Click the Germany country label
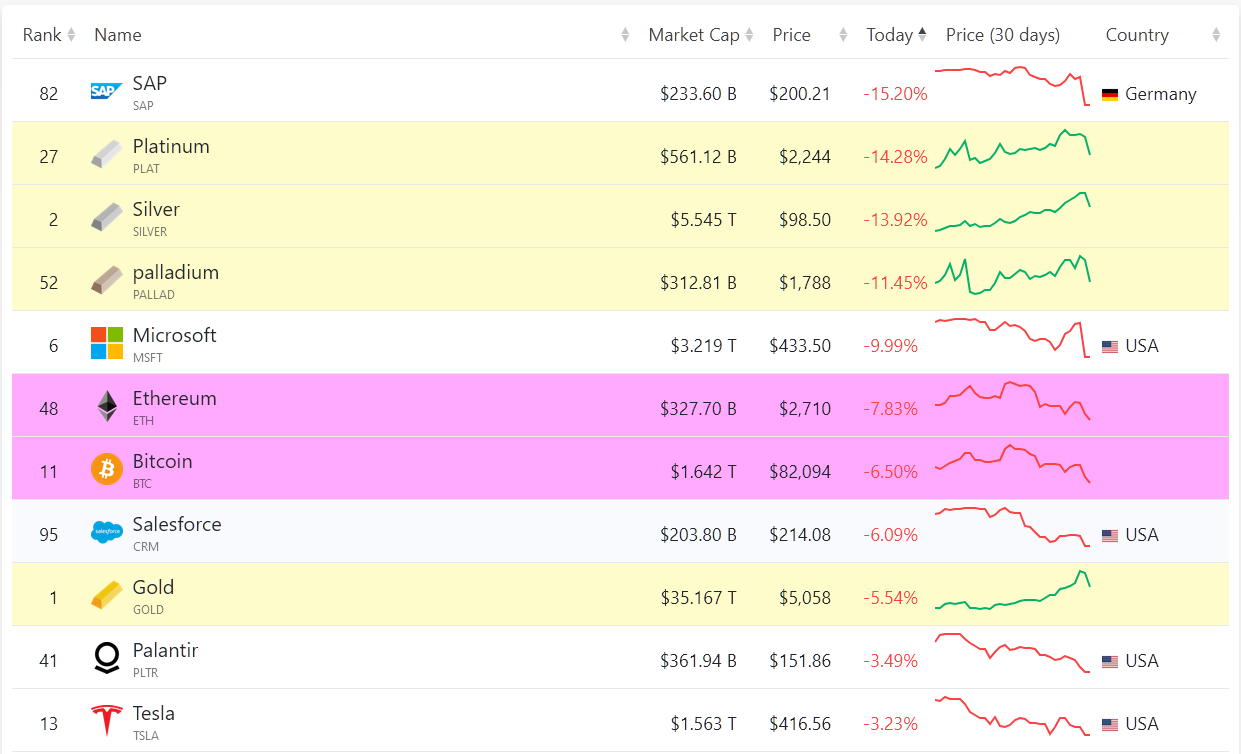Image resolution: width=1241 pixels, height=754 pixels. coord(1160,94)
